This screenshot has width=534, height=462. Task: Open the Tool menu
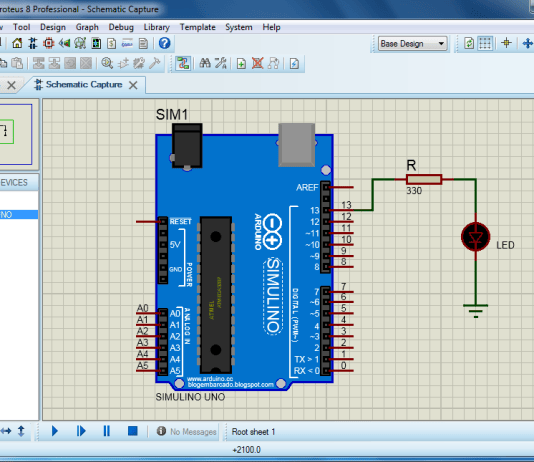21,27
